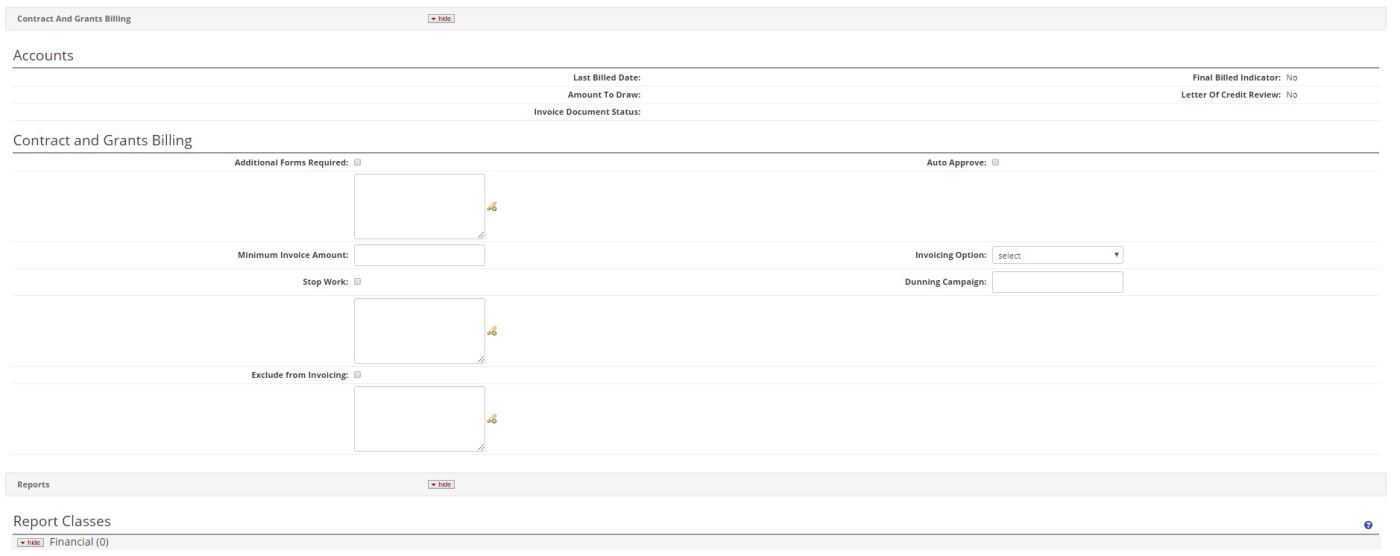Click the Additional Forms Required description textarea

[x=419, y=206]
